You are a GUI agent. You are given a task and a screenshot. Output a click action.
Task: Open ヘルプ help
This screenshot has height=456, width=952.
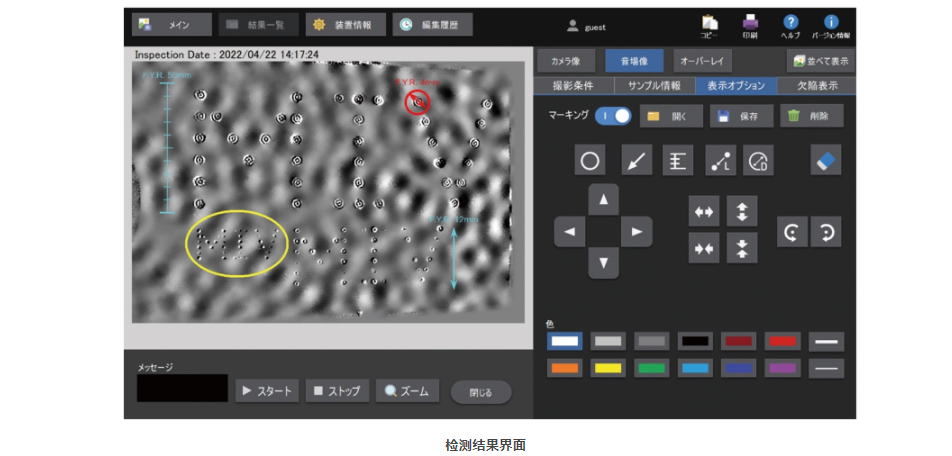click(x=790, y=27)
